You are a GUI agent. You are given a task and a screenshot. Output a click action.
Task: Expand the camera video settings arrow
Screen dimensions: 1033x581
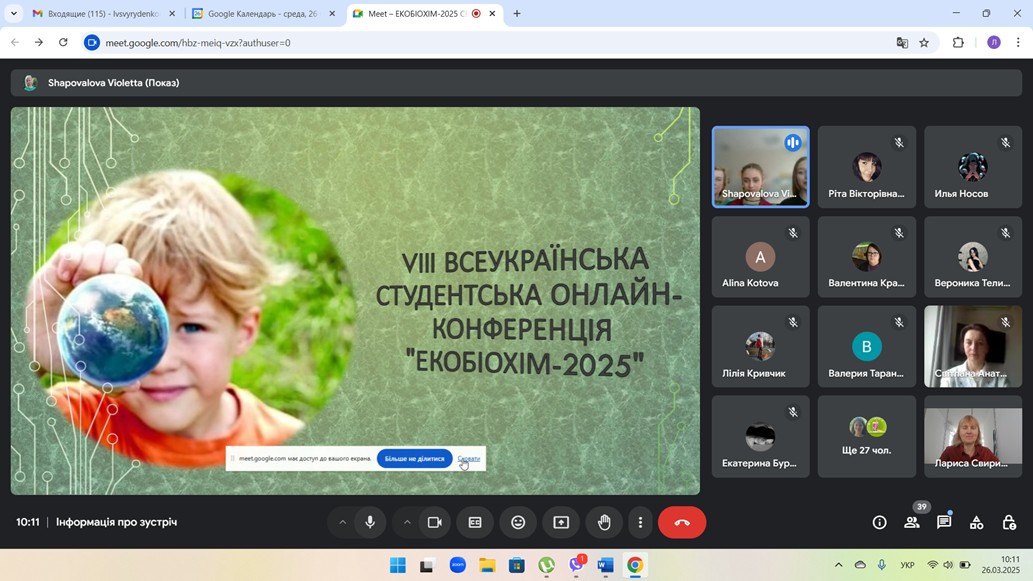(407, 522)
